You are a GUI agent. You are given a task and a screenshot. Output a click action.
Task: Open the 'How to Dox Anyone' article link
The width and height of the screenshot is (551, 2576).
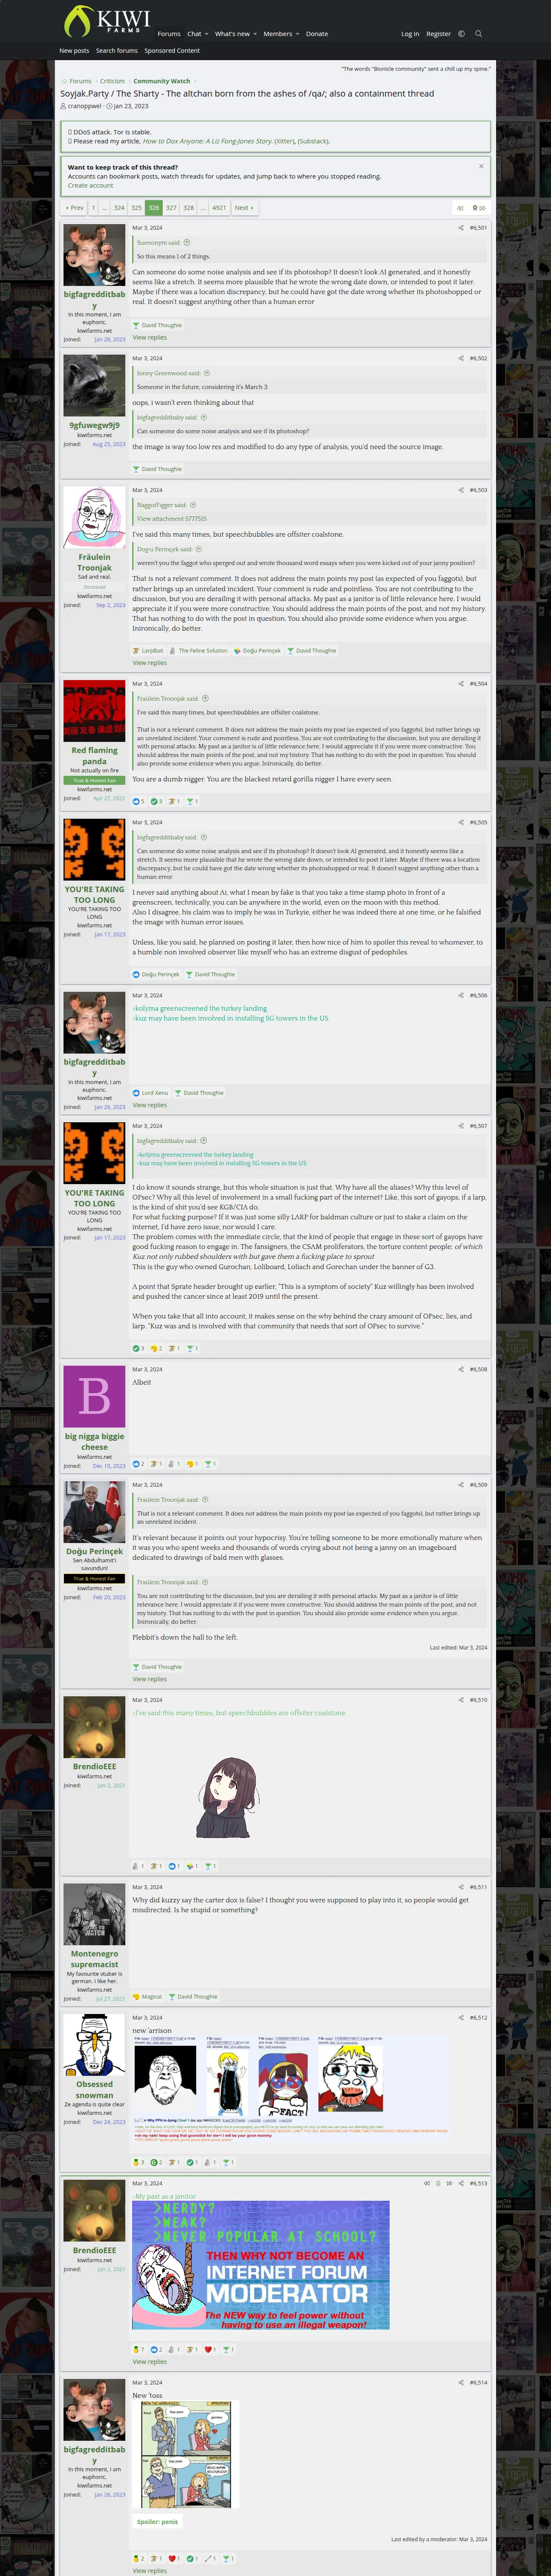pyautogui.click(x=207, y=141)
